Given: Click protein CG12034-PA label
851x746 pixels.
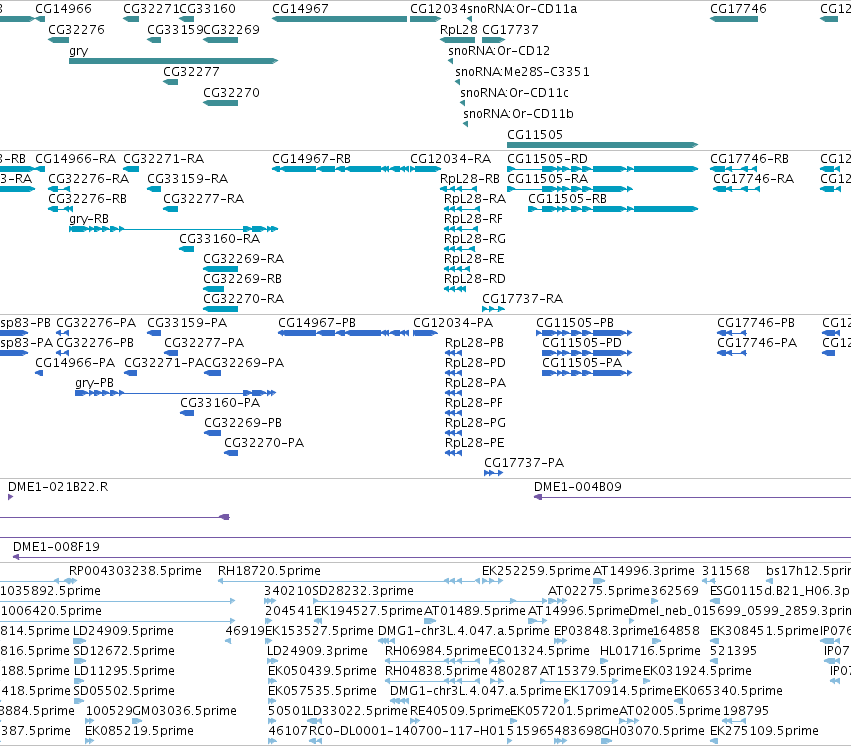Looking at the screenshot, I should pyautogui.click(x=453, y=323).
